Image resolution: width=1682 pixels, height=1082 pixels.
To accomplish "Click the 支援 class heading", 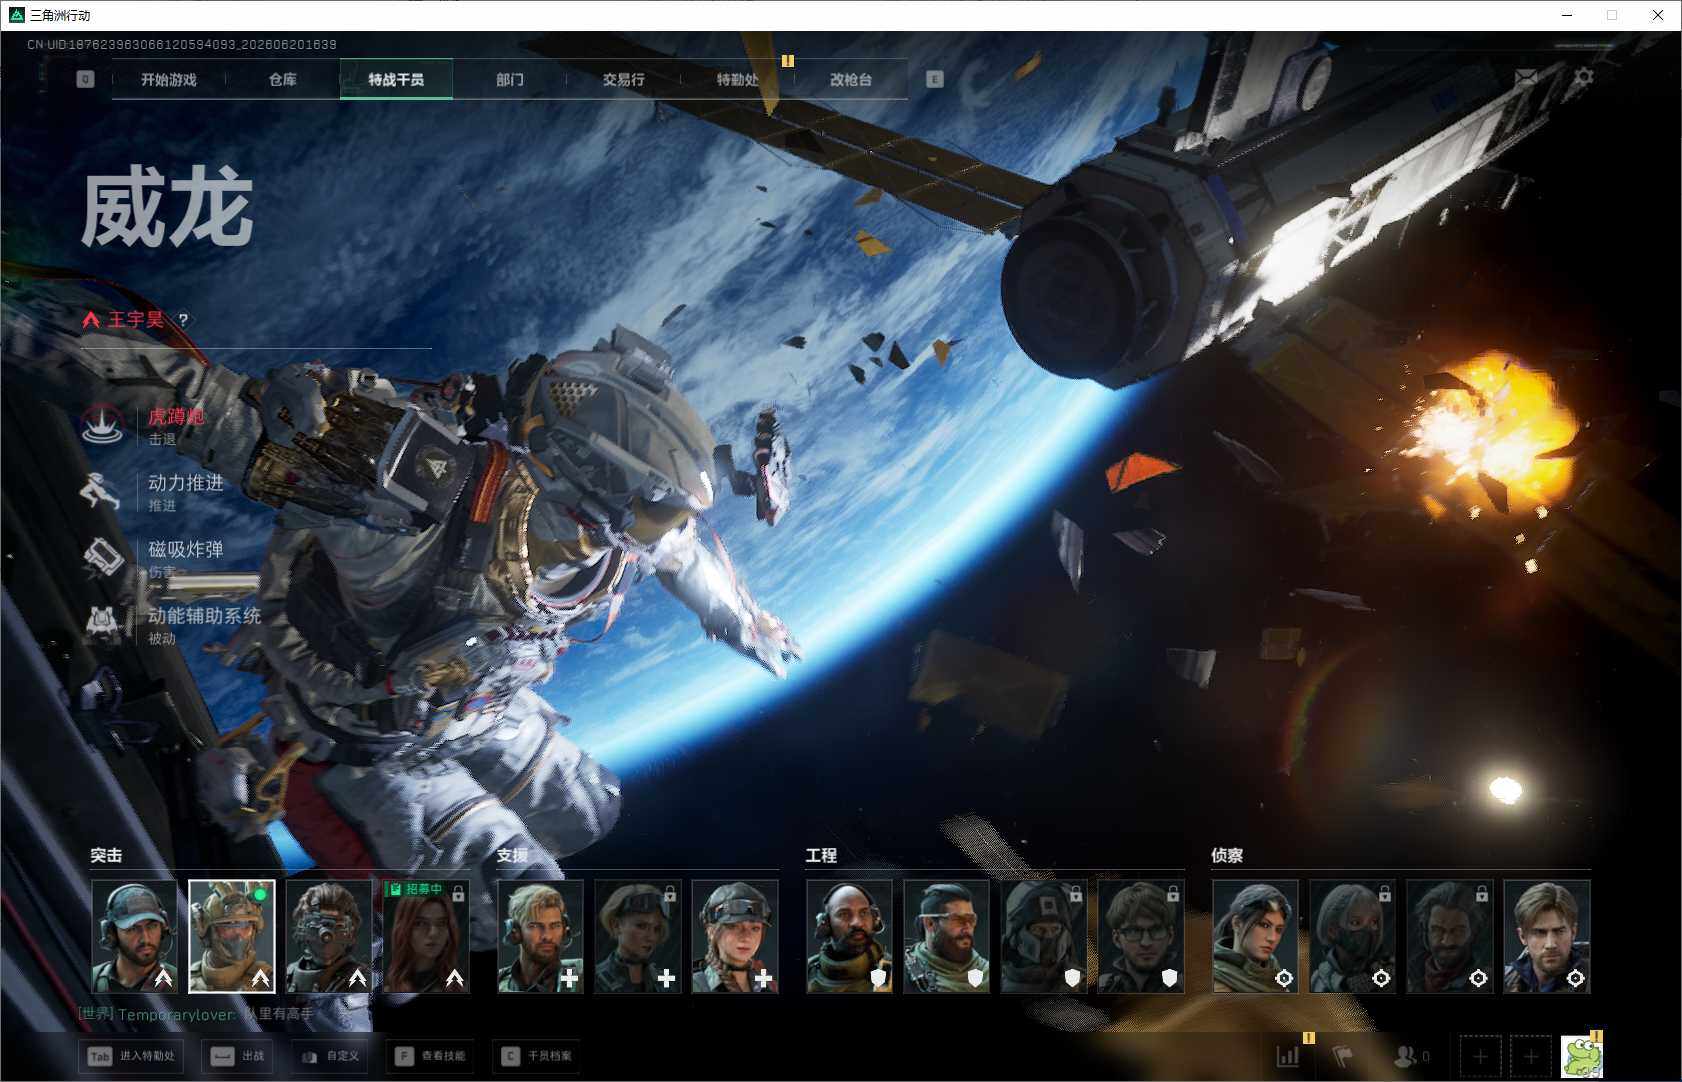I will (512, 856).
